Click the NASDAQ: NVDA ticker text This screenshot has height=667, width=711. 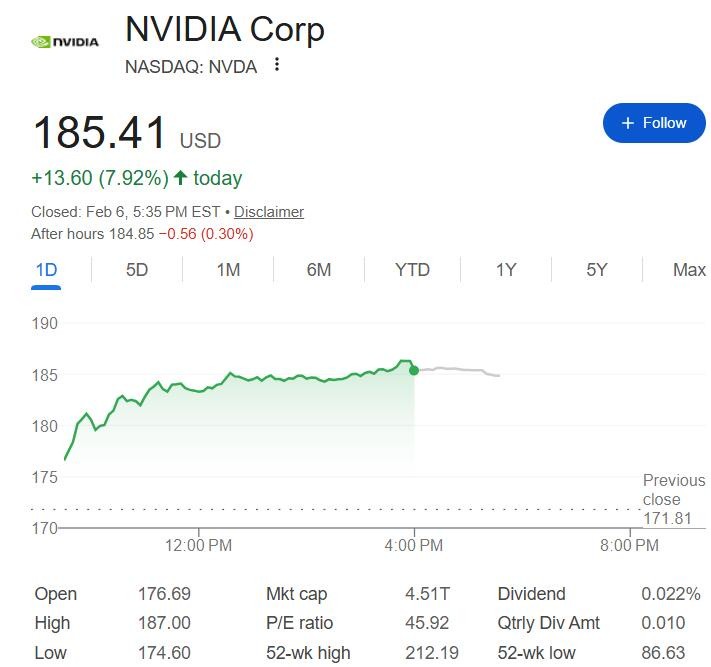point(191,67)
